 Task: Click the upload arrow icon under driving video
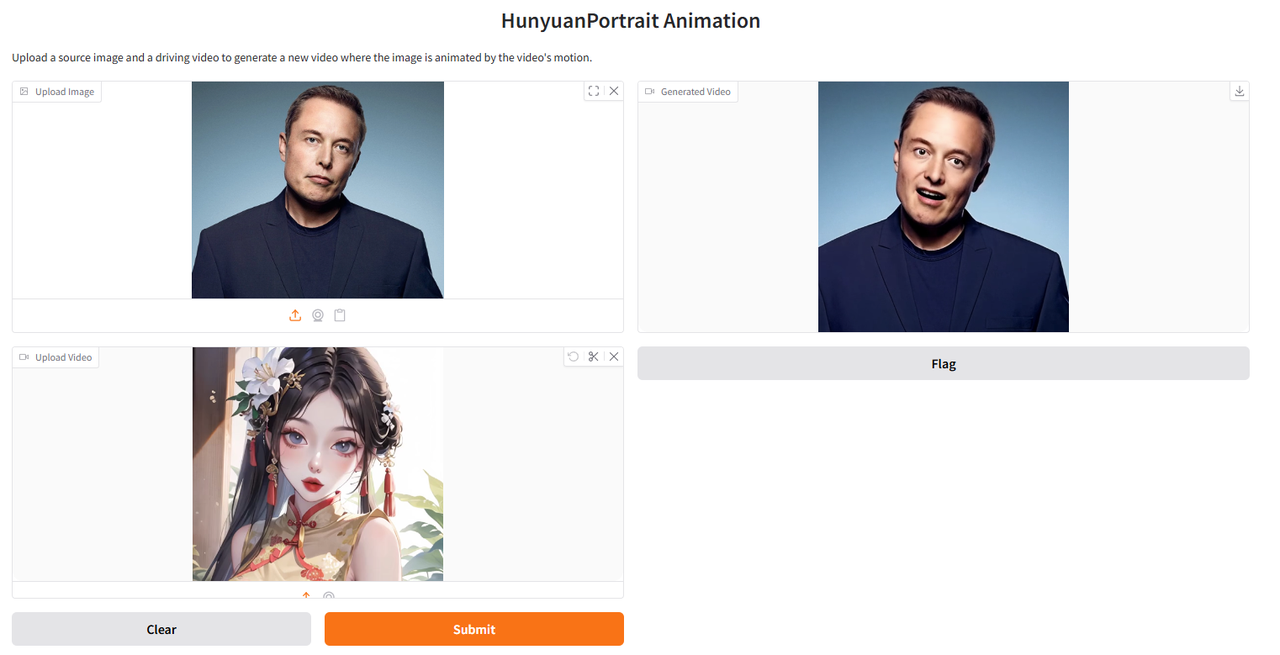tap(306, 595)
